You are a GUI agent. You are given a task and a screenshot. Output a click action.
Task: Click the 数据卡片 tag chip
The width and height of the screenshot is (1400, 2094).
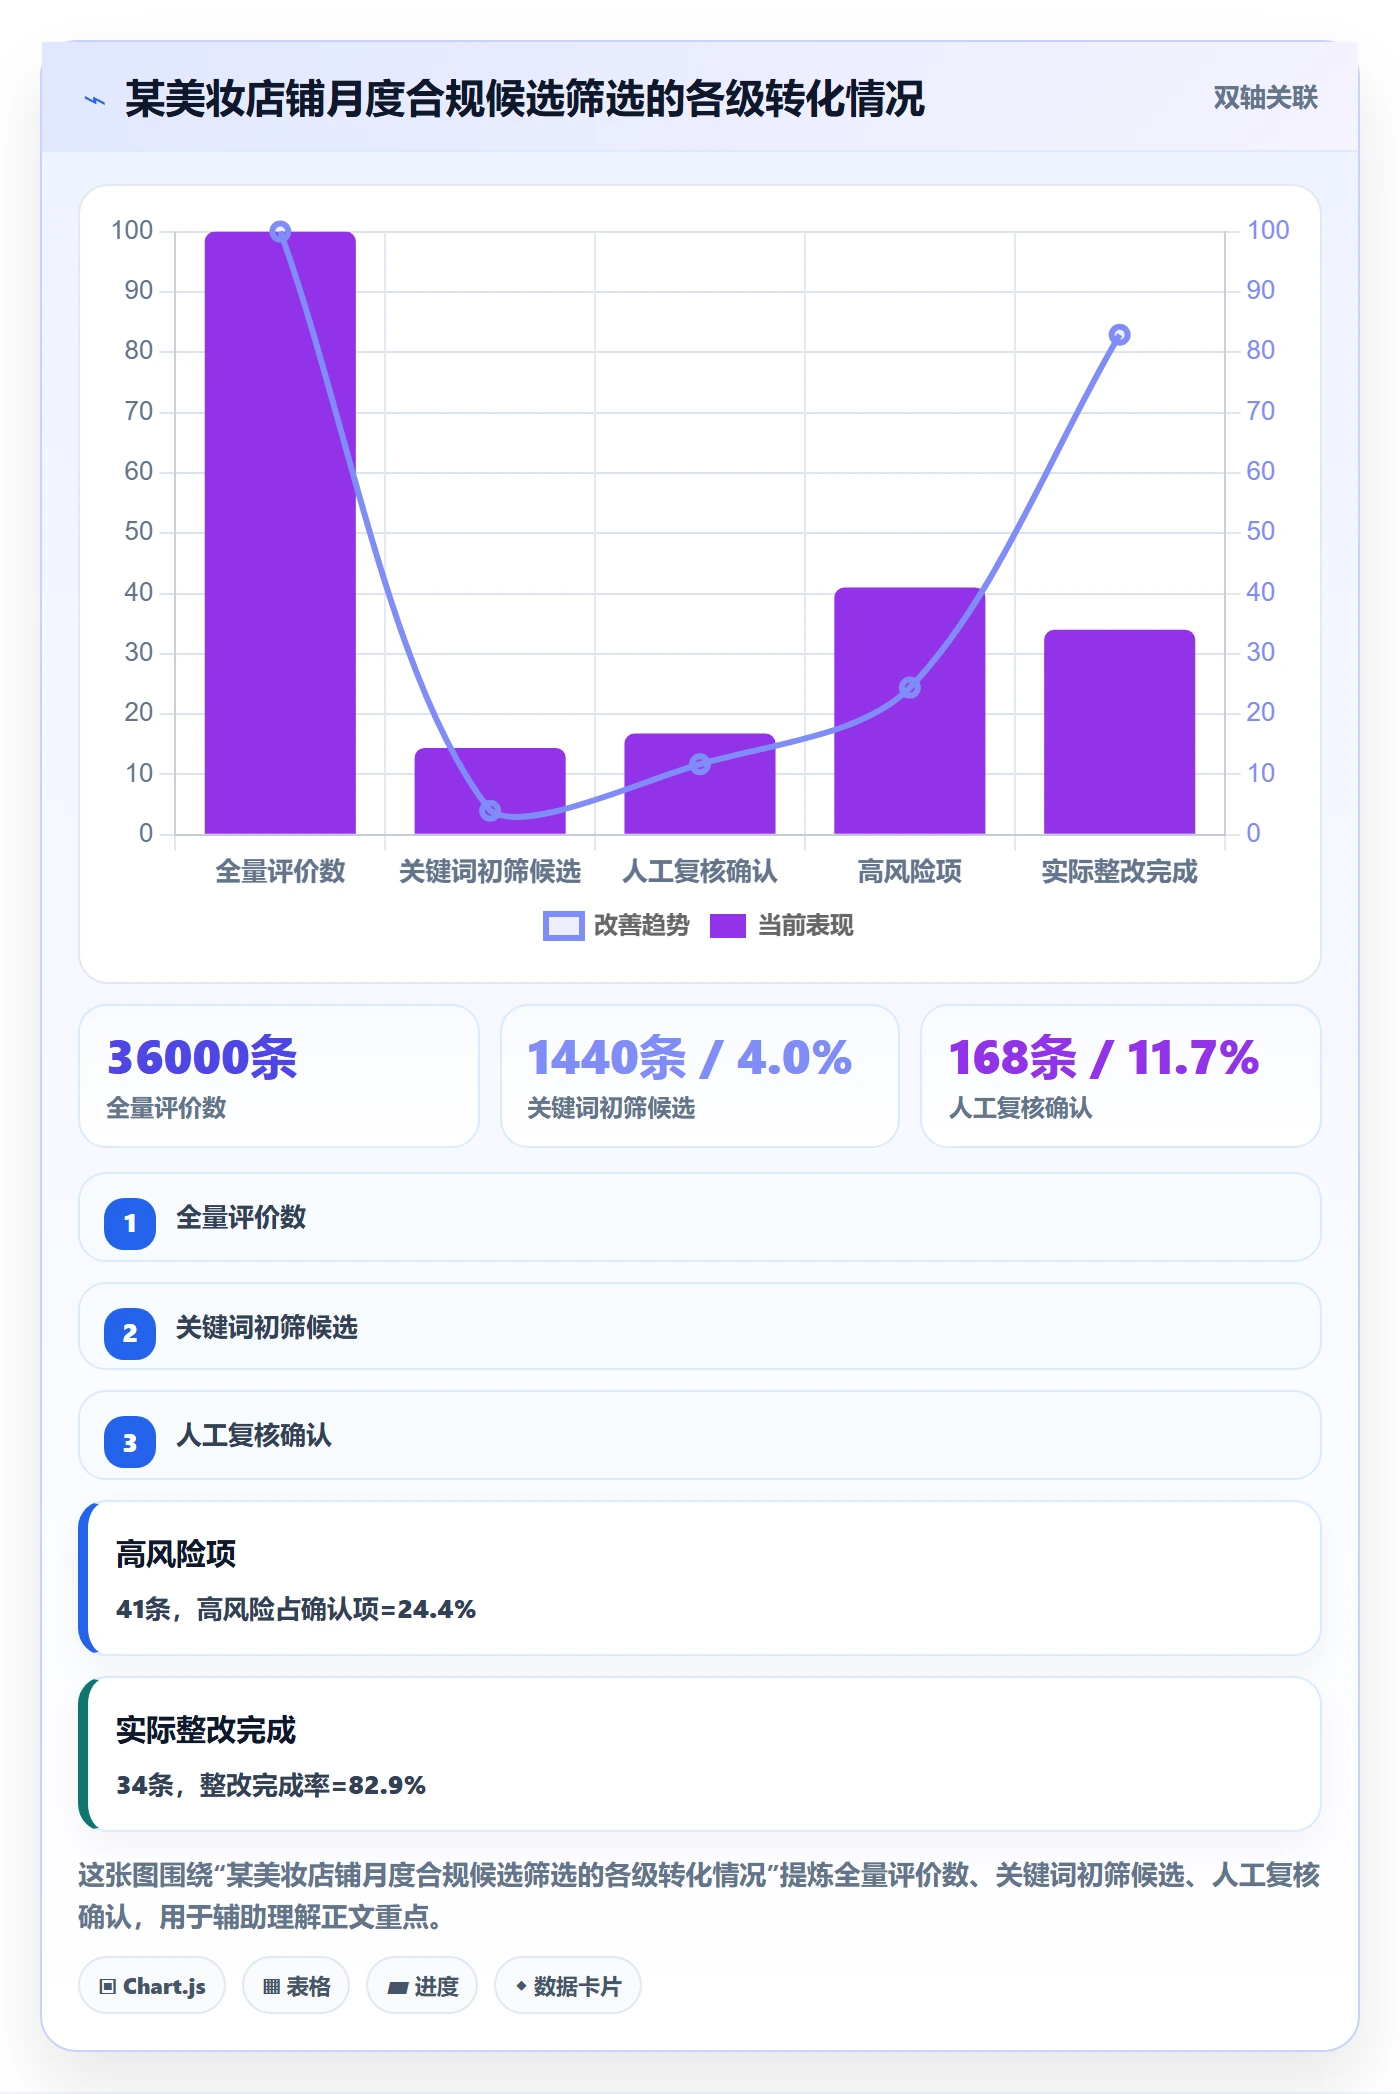tap(568, 1986)
